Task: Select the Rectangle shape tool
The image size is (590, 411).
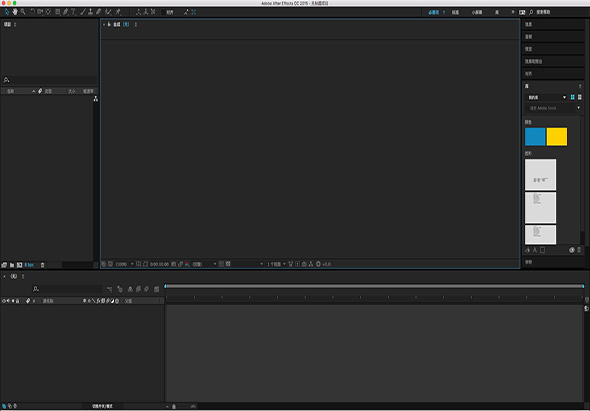Action: click(58, 12)
